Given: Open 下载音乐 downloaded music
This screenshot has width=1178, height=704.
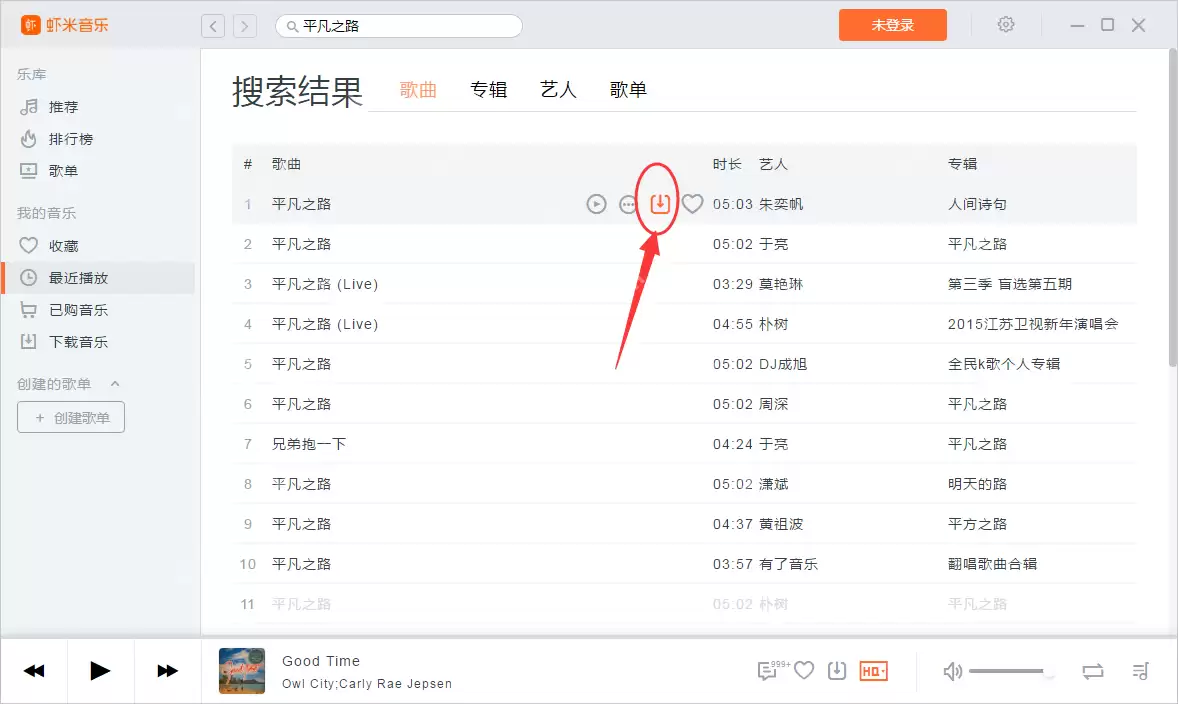Looking at the screenshot, I should 67,341.
